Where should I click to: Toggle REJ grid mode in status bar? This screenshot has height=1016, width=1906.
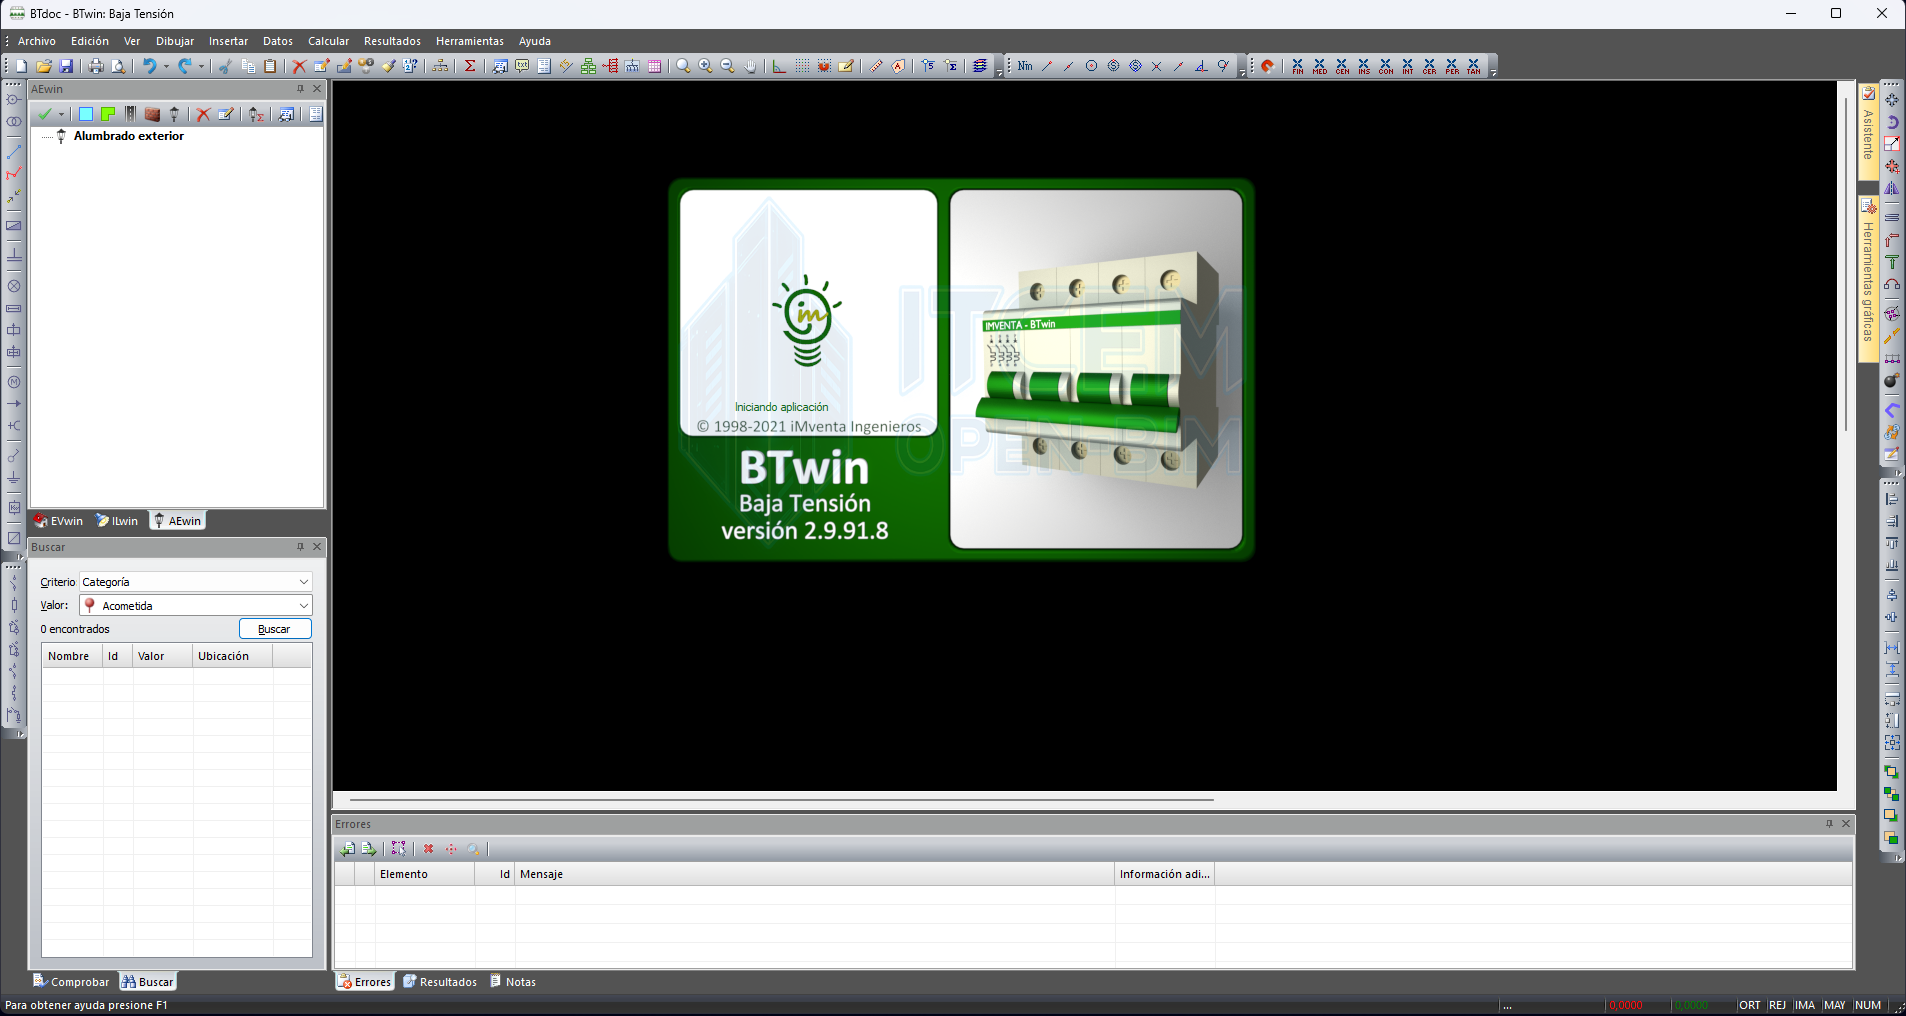(x=1777, y=1005)
